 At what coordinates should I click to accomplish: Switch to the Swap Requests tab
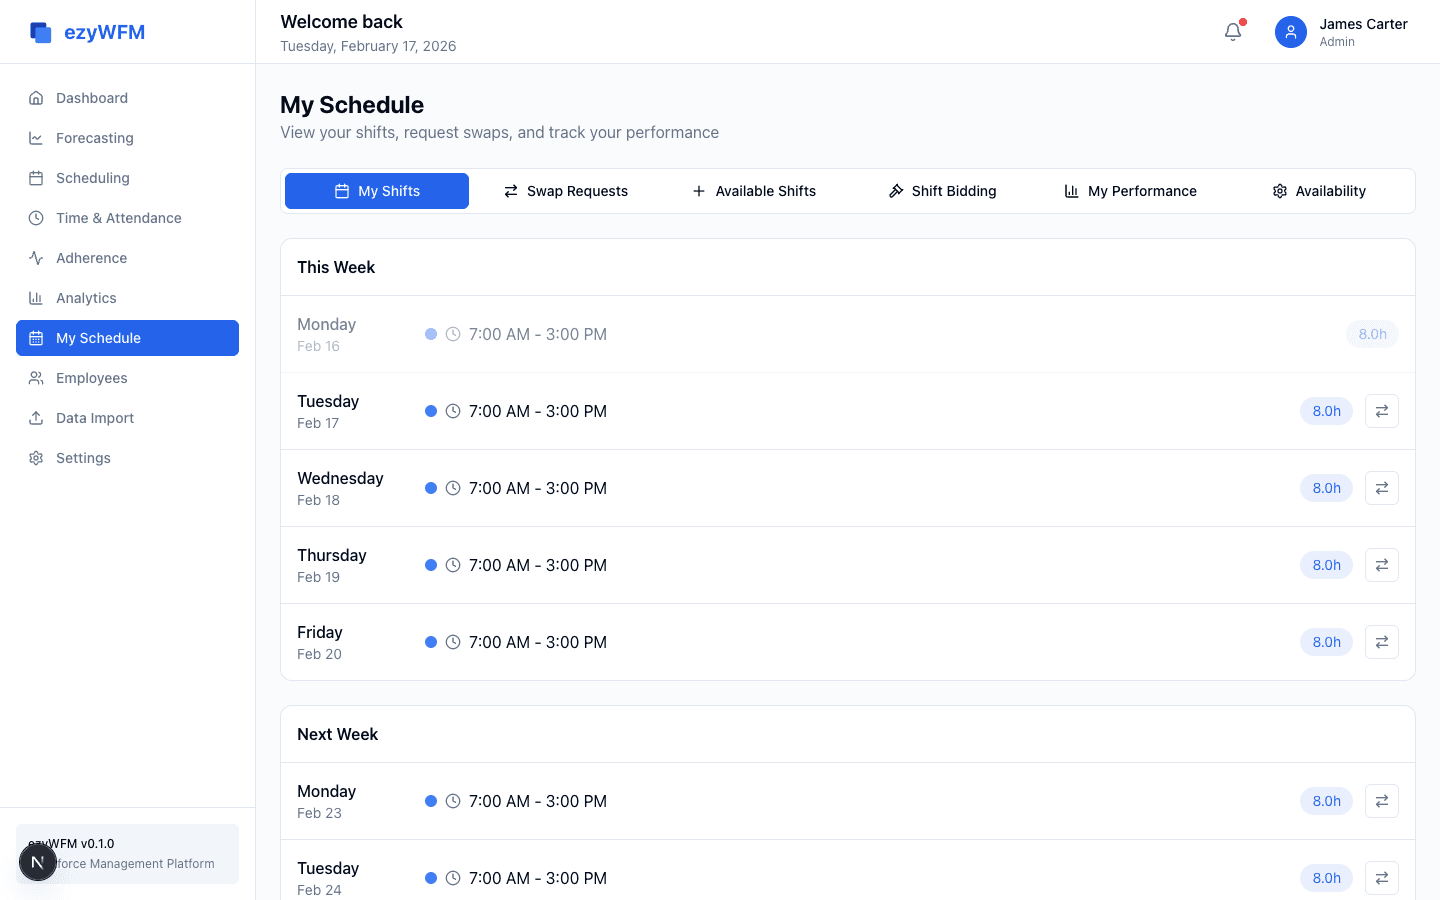(566, 191)
